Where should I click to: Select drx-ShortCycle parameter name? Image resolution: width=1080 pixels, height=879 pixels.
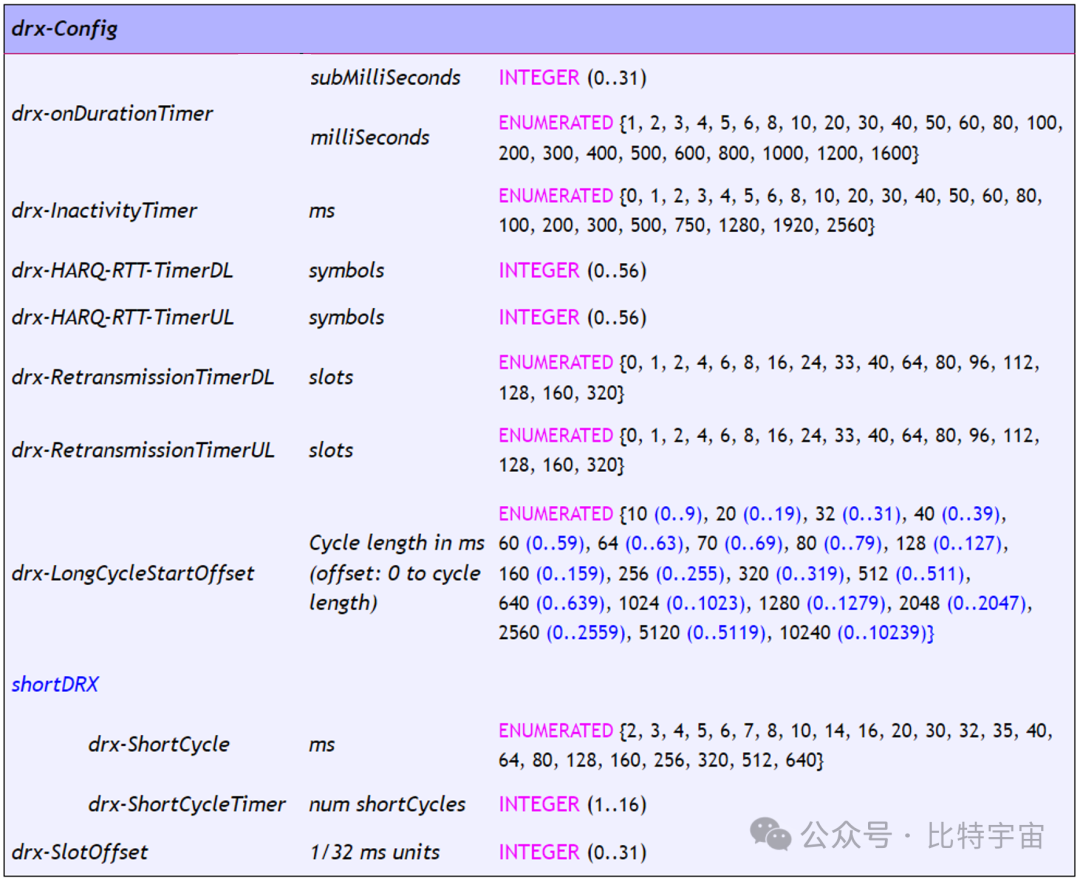(x=159, y=745)
